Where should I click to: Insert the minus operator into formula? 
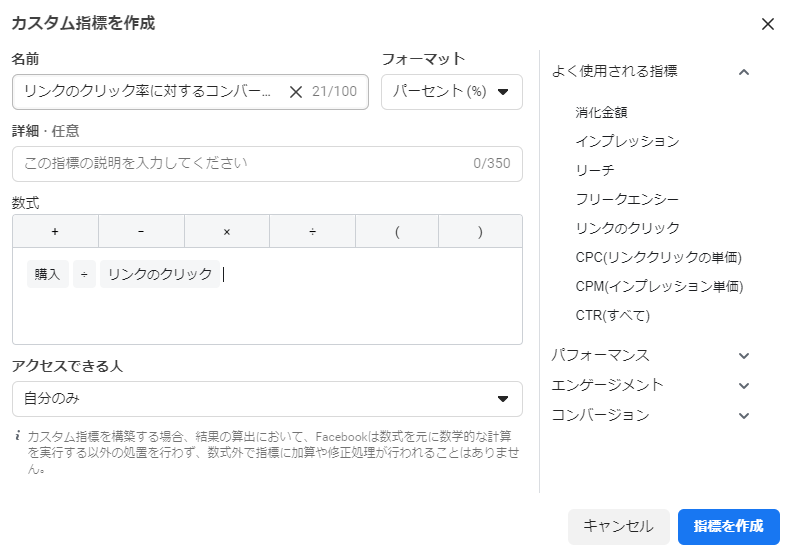click(141, 231)
